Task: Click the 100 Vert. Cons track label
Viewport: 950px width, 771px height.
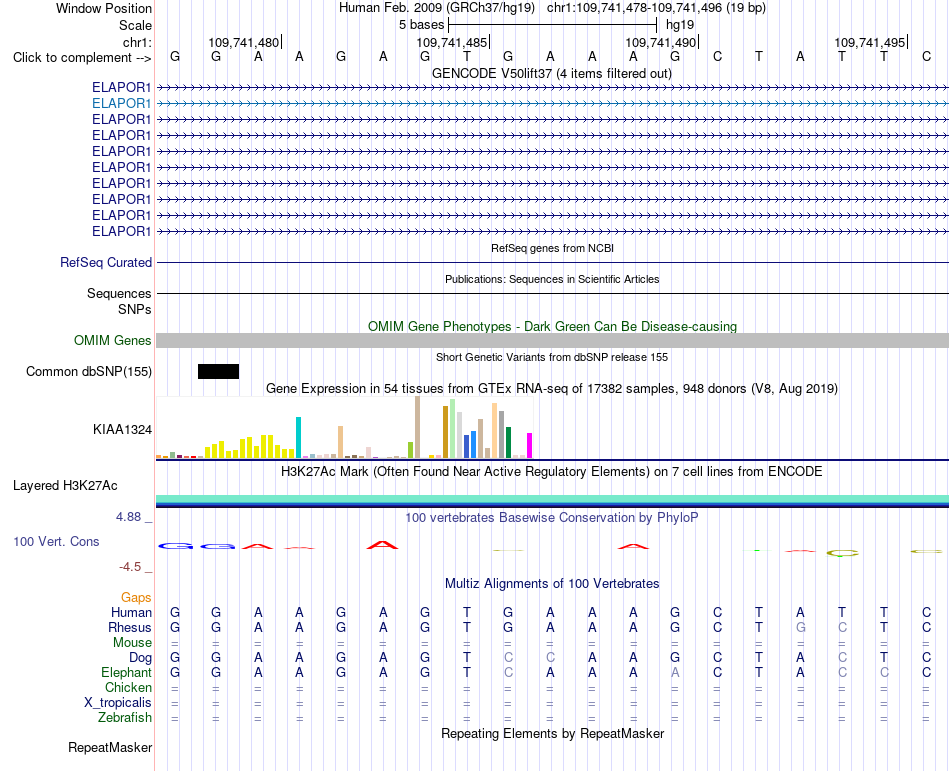Action: pos(56,541)
